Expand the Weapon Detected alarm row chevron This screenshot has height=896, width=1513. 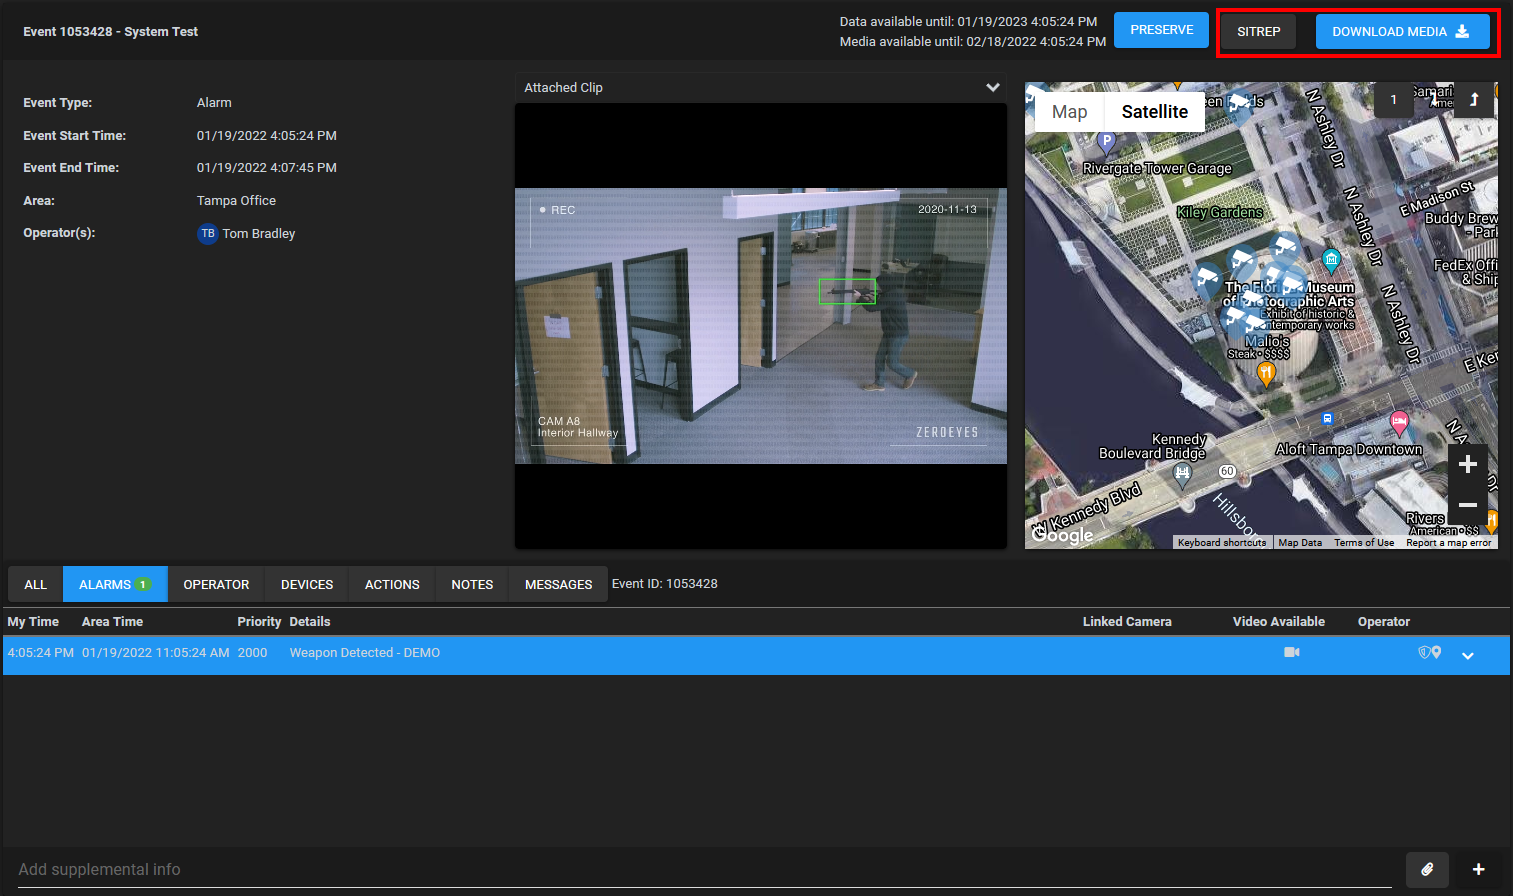tap(1468, 656)
